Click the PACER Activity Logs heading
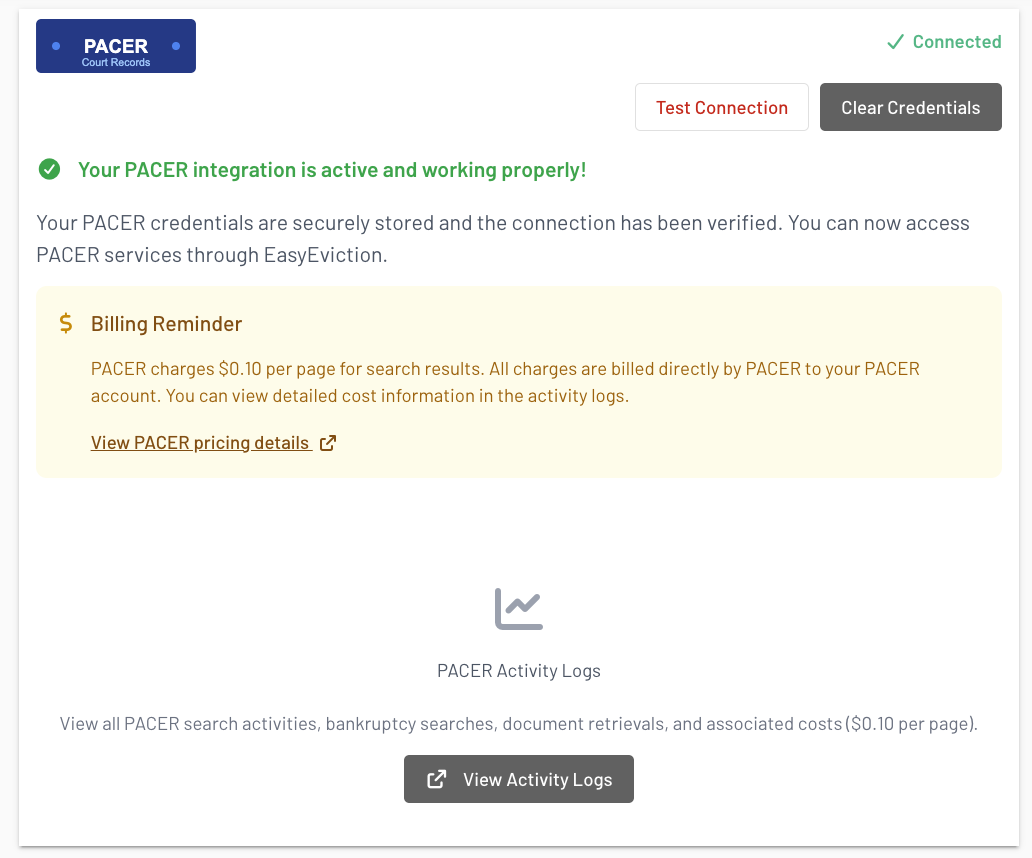 [518, 671]
